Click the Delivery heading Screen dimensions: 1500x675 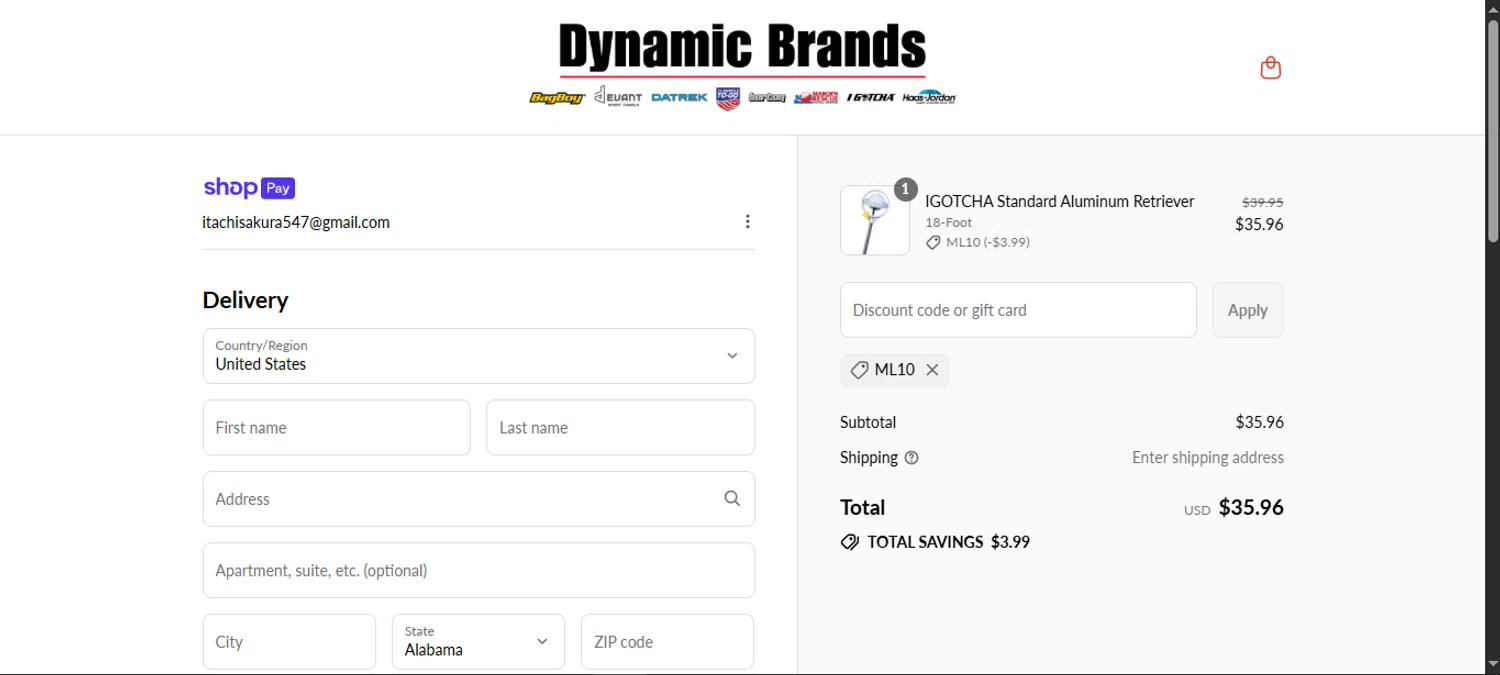click(245, 300)
